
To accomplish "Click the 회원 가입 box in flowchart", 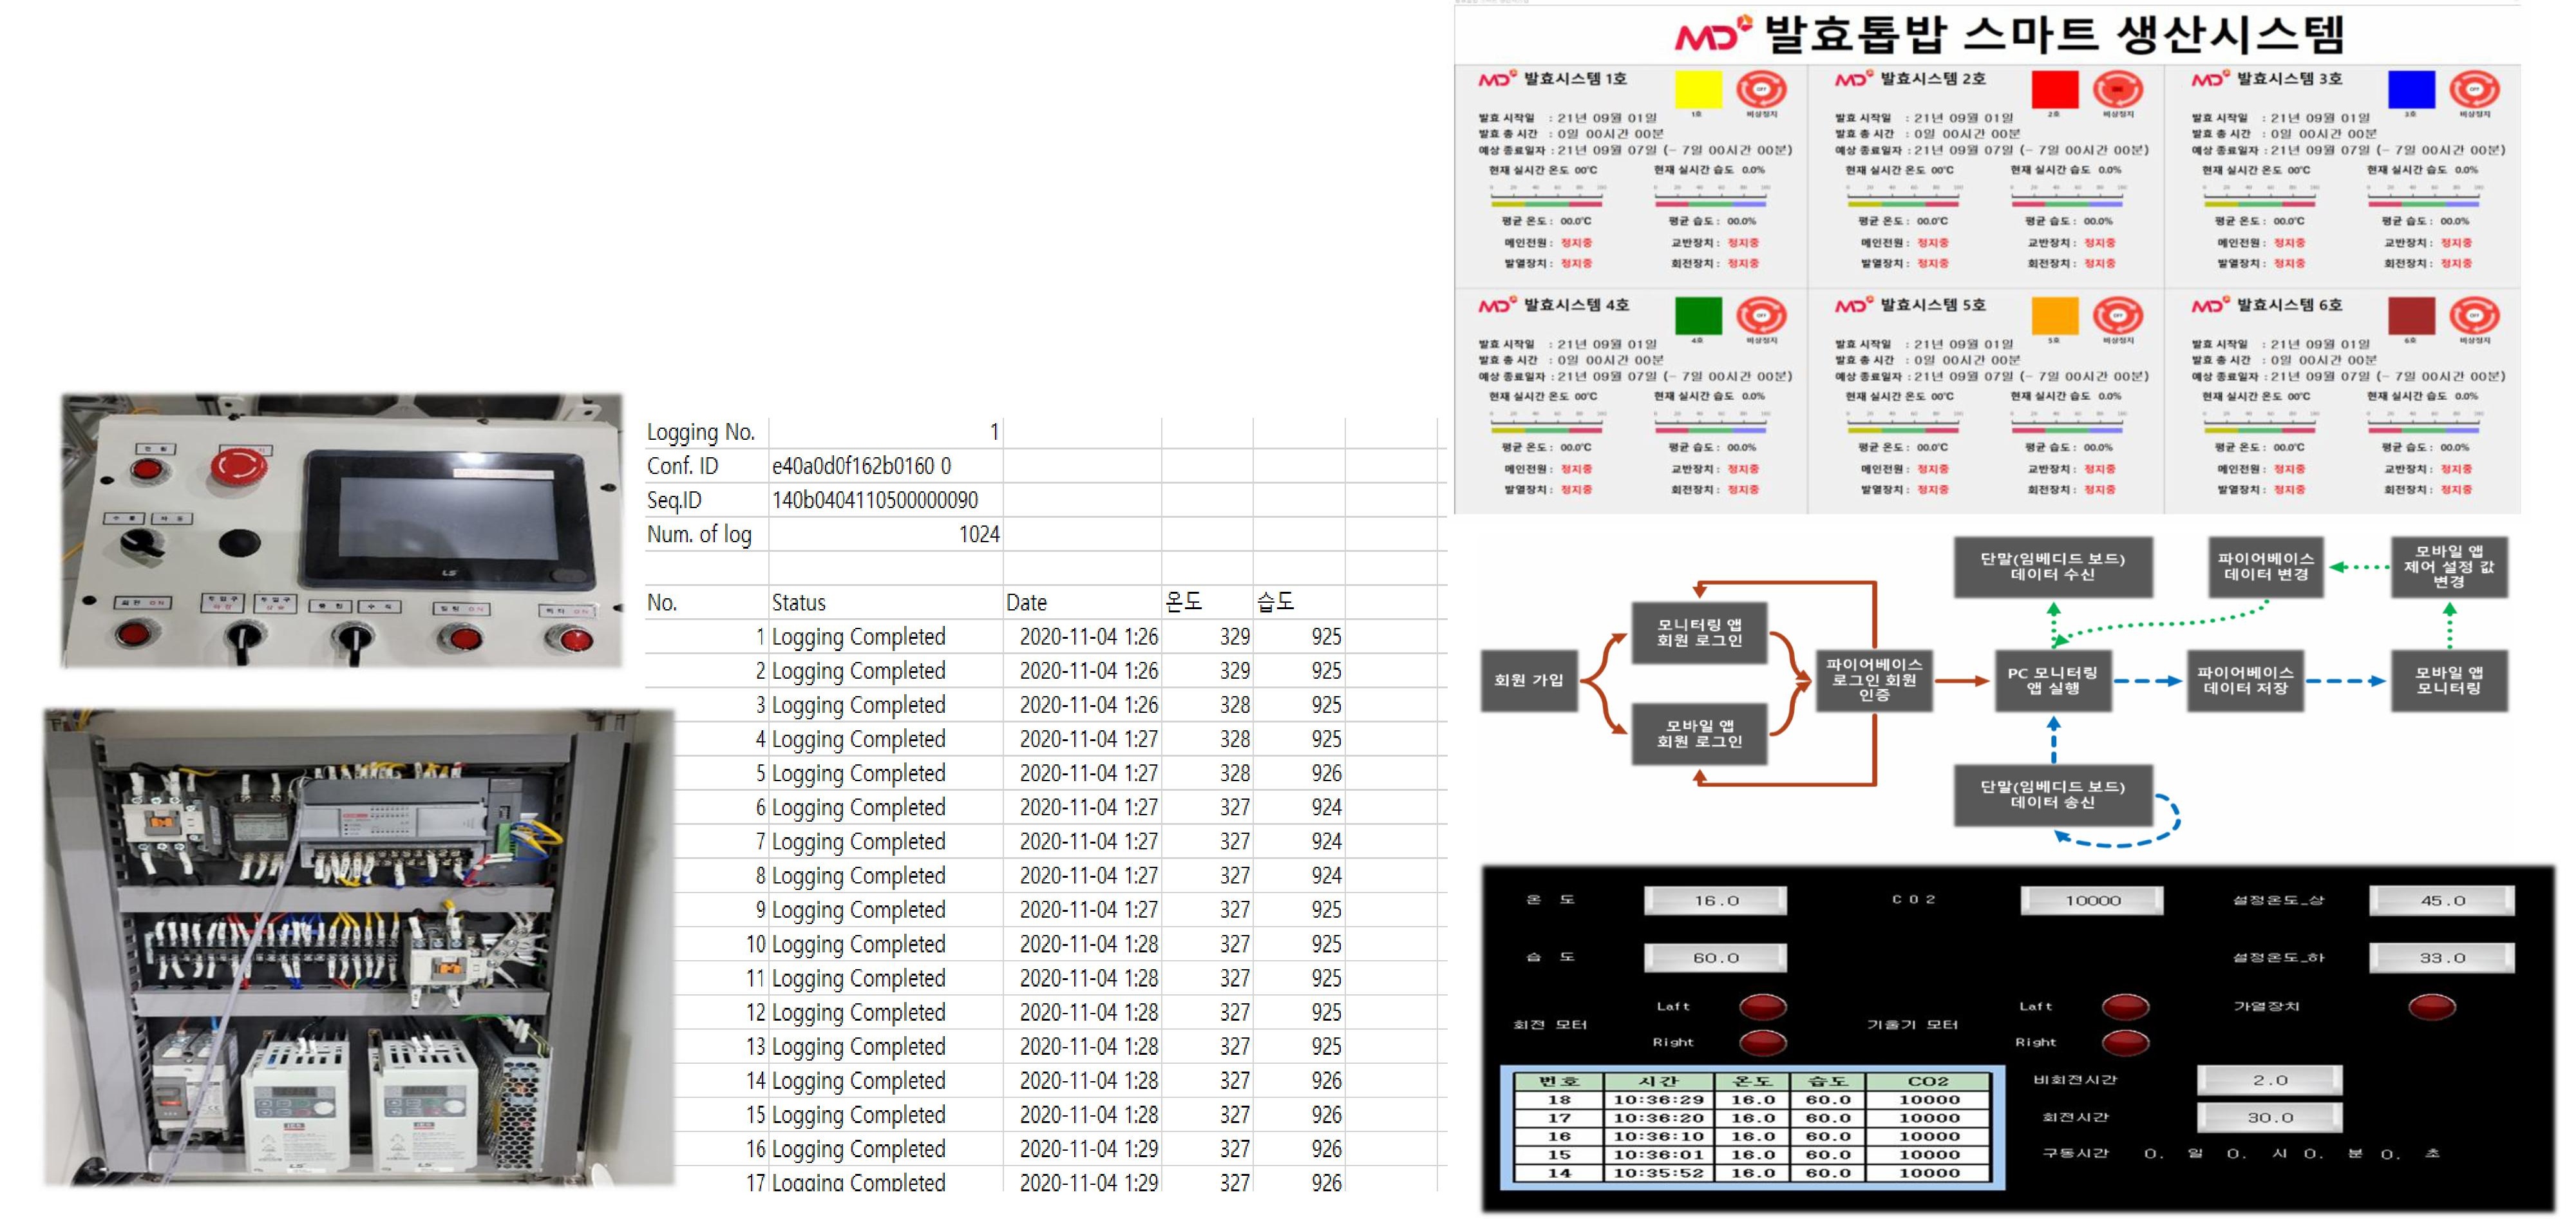I will coord(1528,680).
